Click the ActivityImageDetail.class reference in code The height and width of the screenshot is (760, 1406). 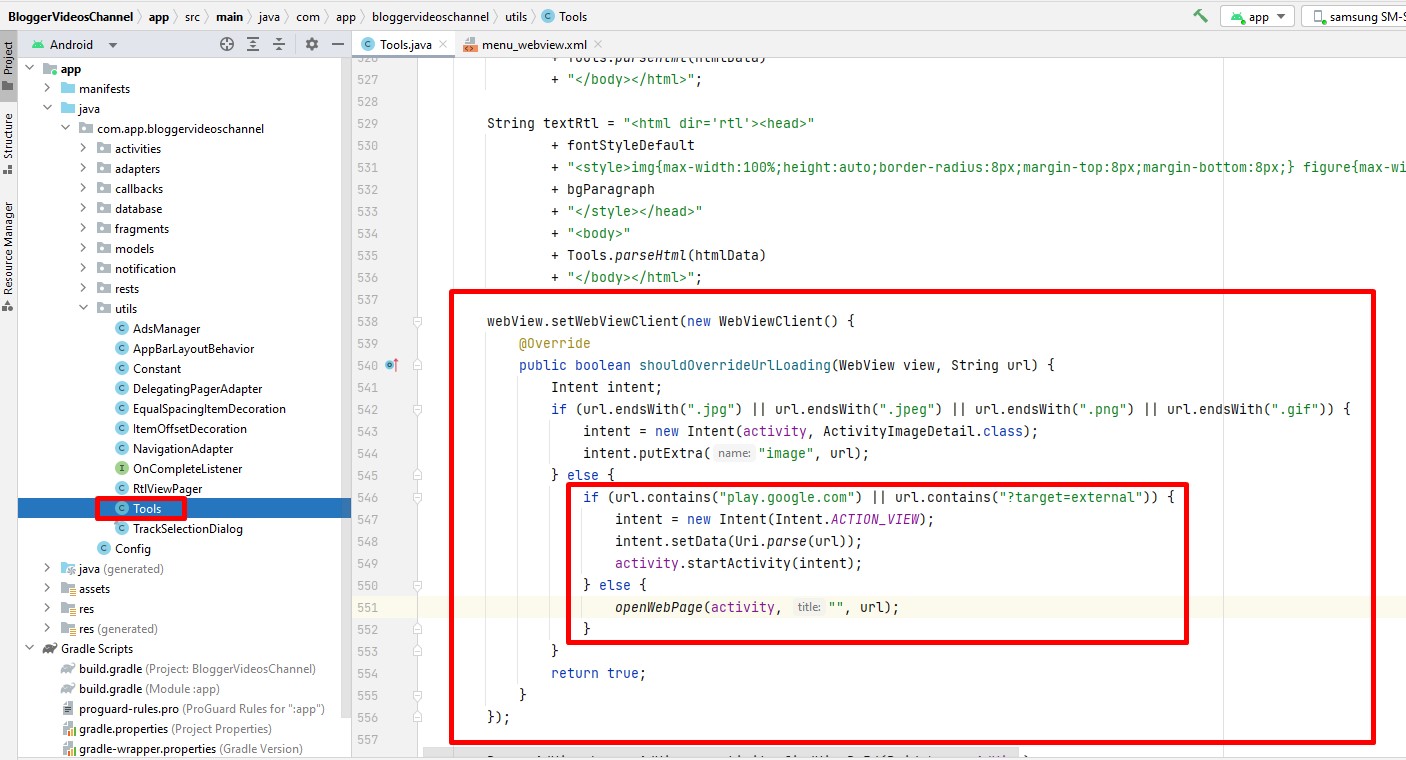927,431
